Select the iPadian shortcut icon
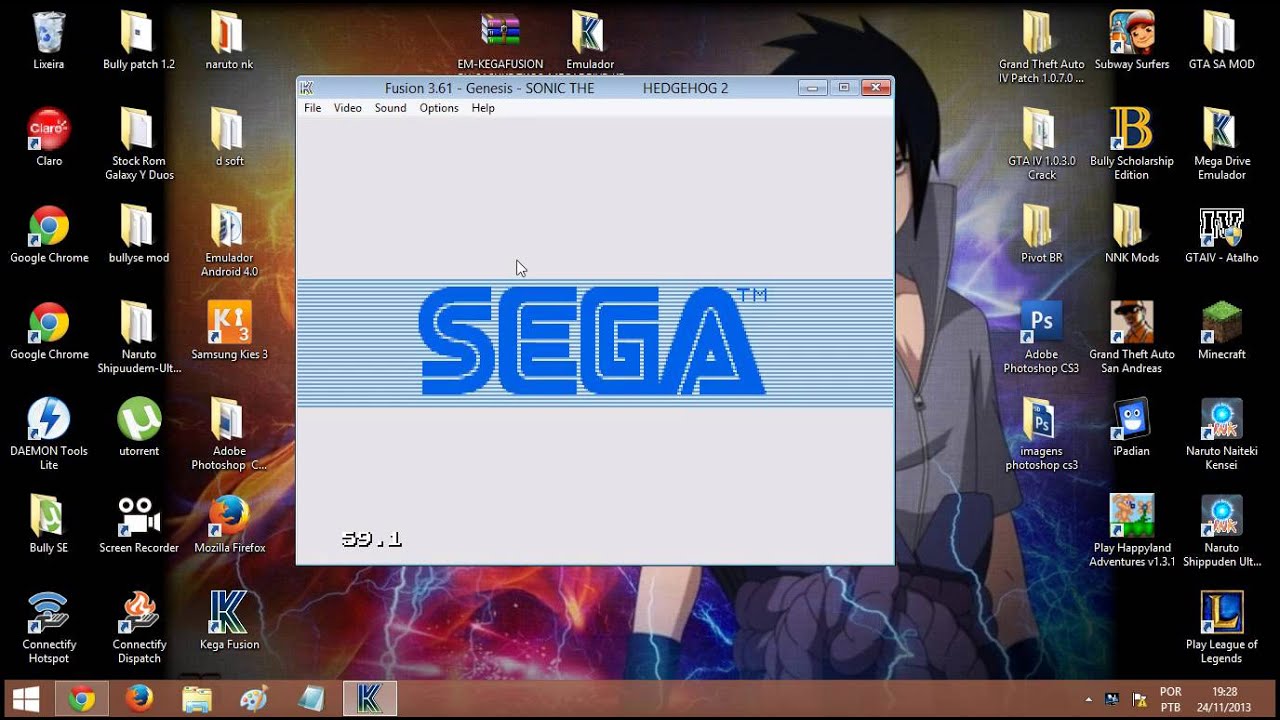The width and height of the screenshot is (1280, 720). coord(1131,427)
